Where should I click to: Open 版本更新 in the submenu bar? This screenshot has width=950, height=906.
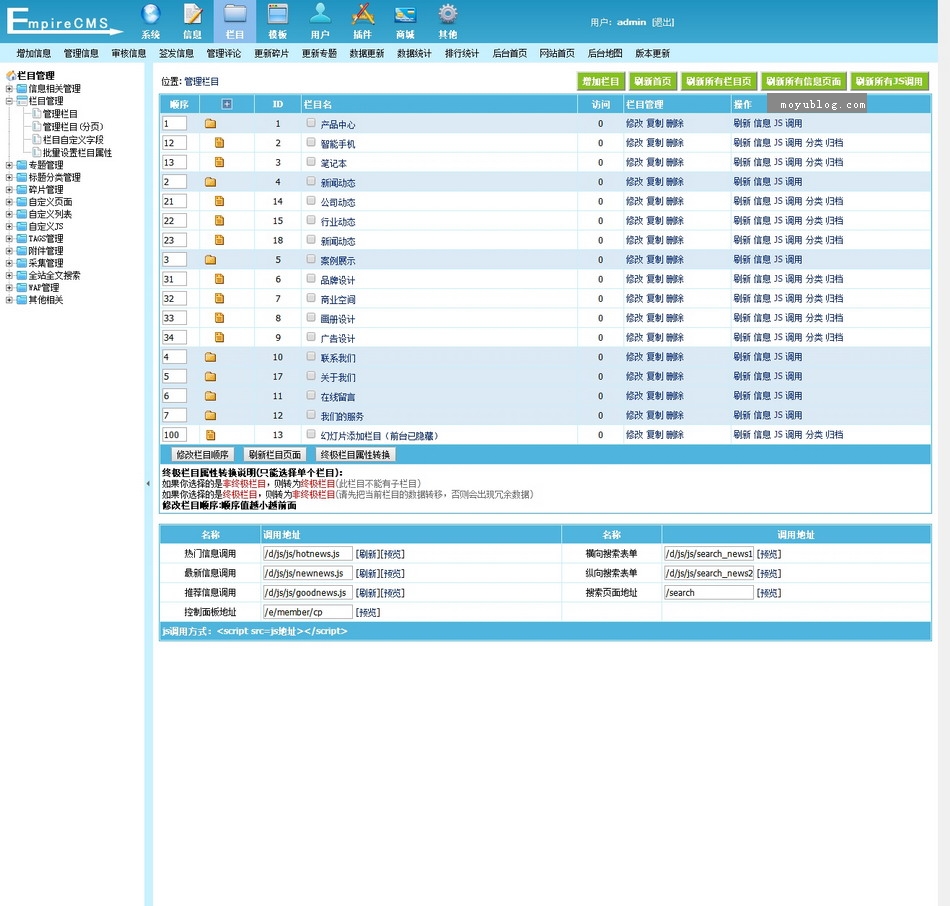pos(653,53)
